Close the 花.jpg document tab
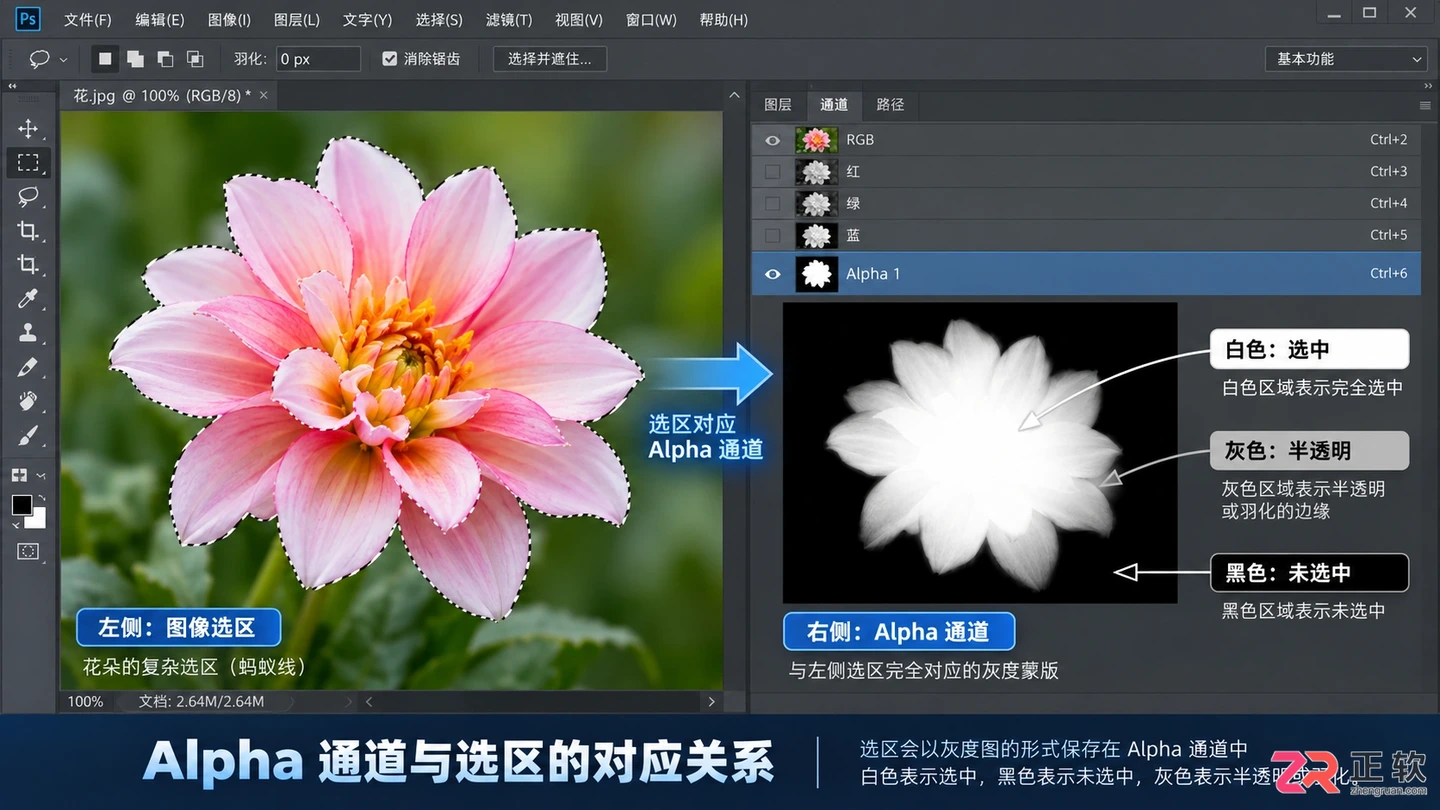The height and width of the screenshot is (810, 1440). [264, 95]
